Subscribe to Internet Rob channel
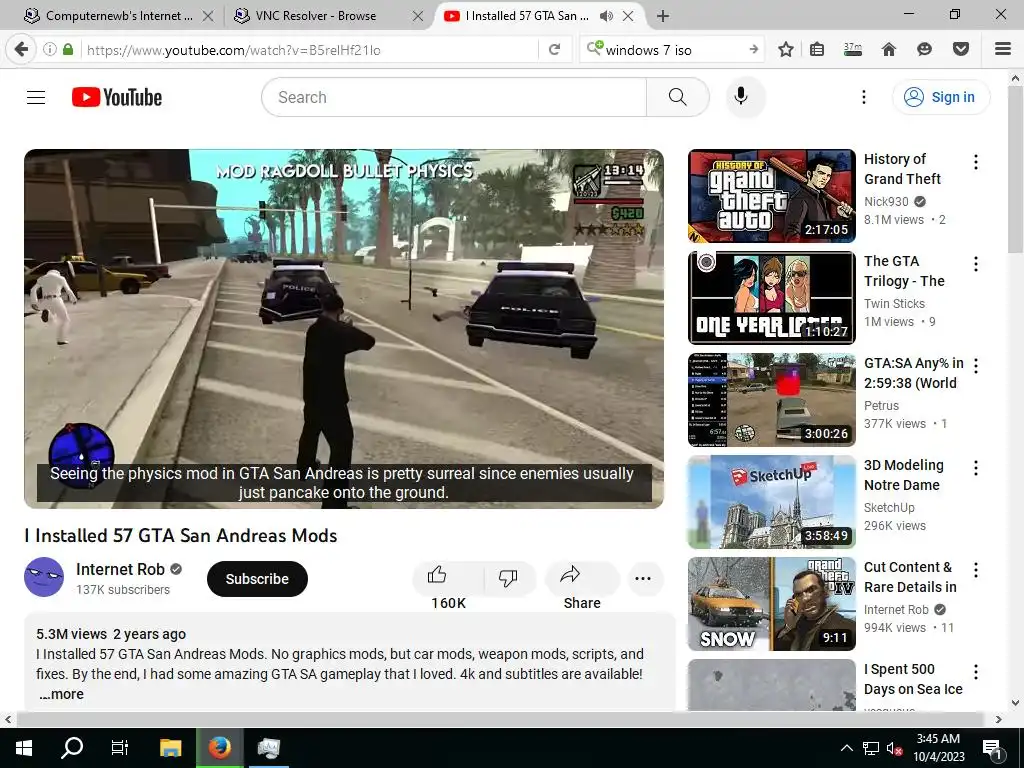 tap(257, 579)
